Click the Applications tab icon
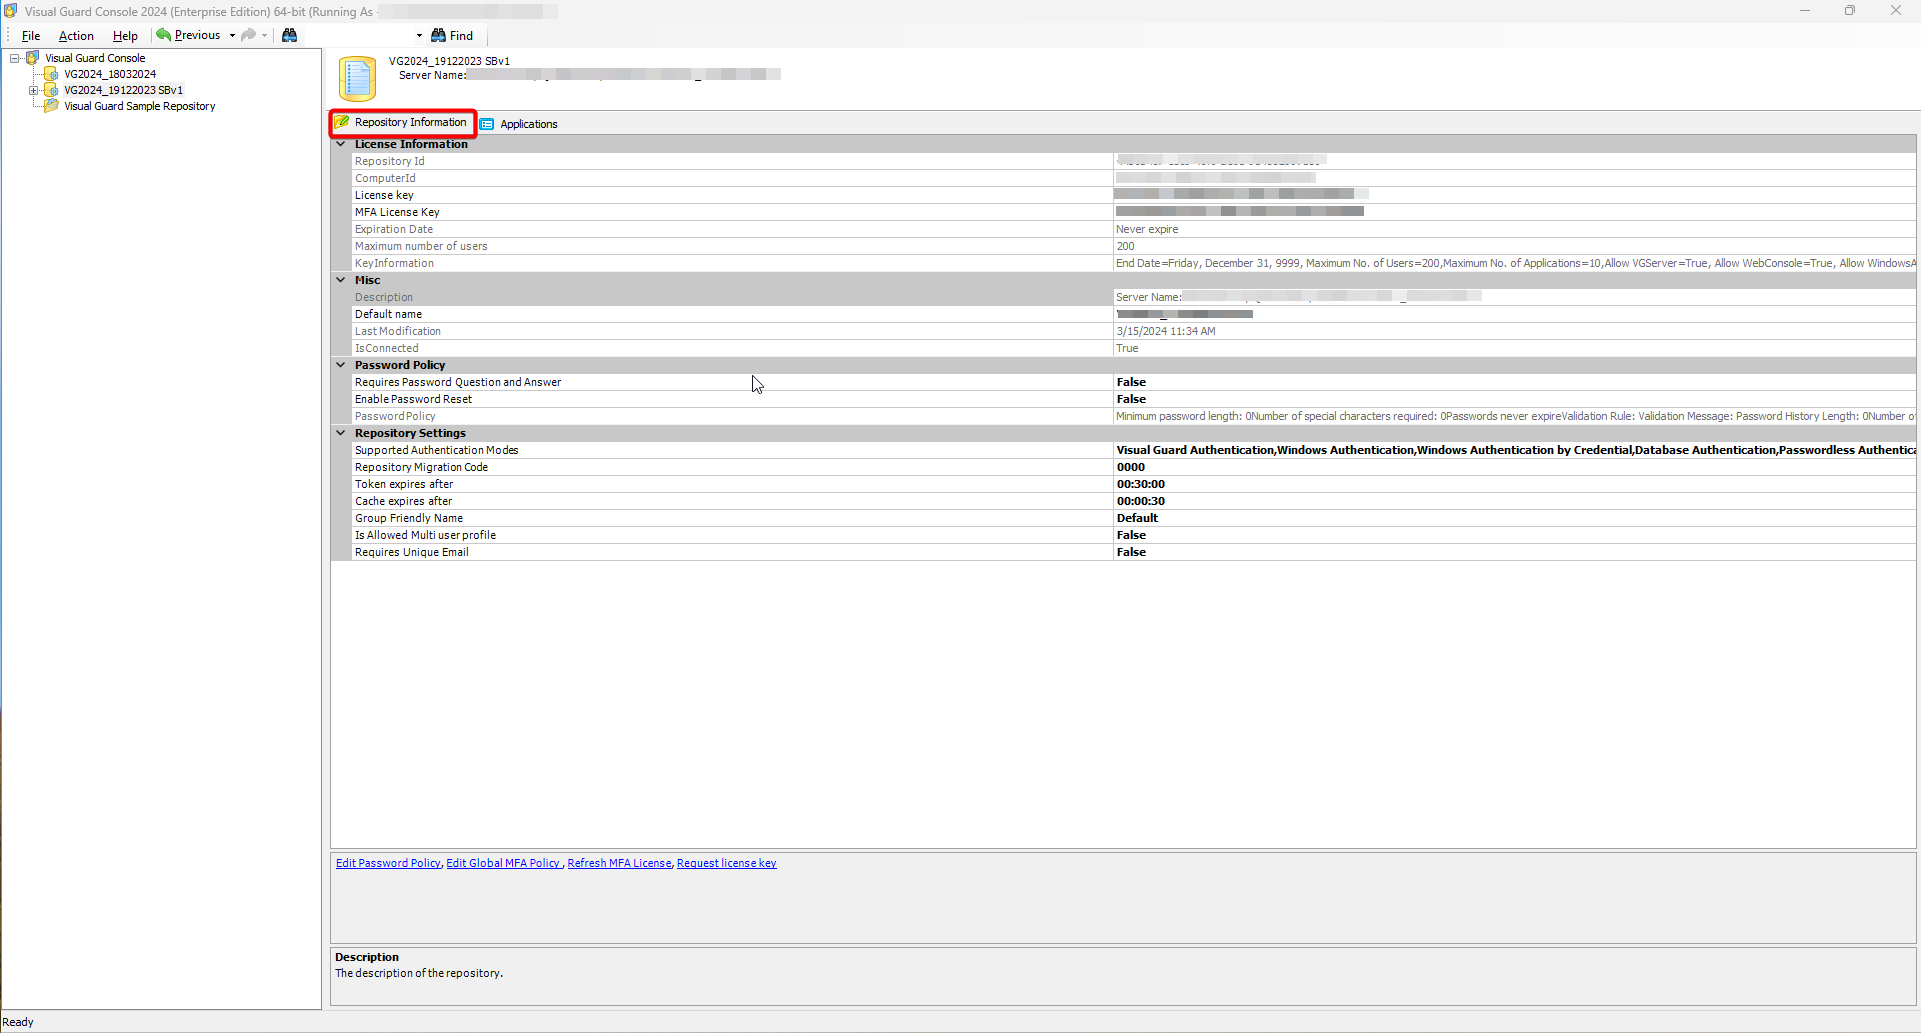The image size is (1921, 1033). coord(487,124)
